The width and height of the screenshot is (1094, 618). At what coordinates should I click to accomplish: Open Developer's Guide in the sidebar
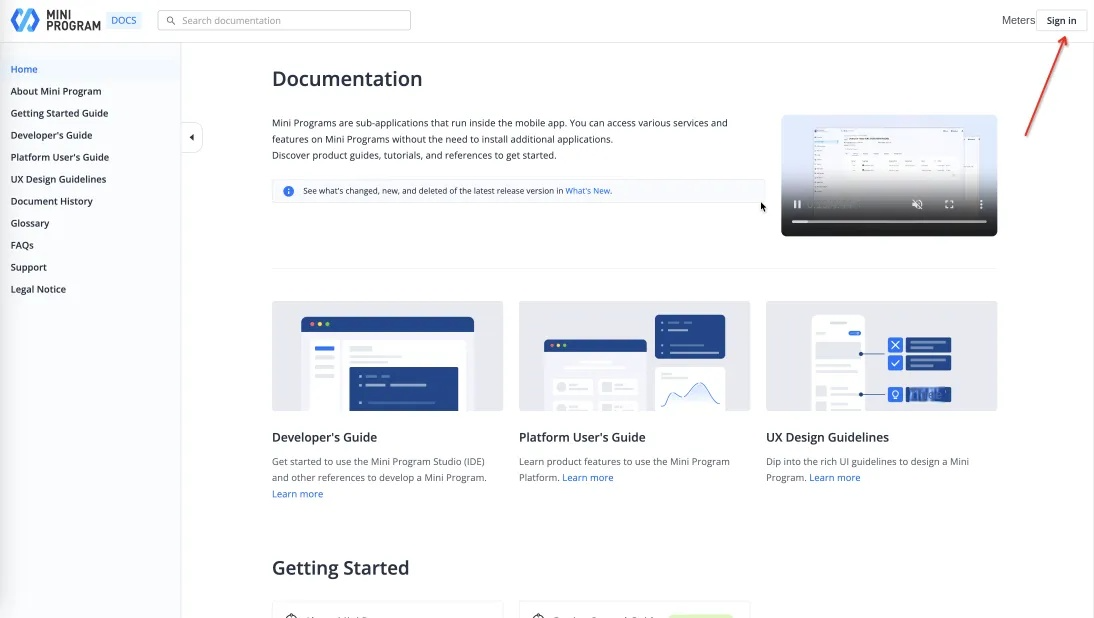click(x=51, y=135)
